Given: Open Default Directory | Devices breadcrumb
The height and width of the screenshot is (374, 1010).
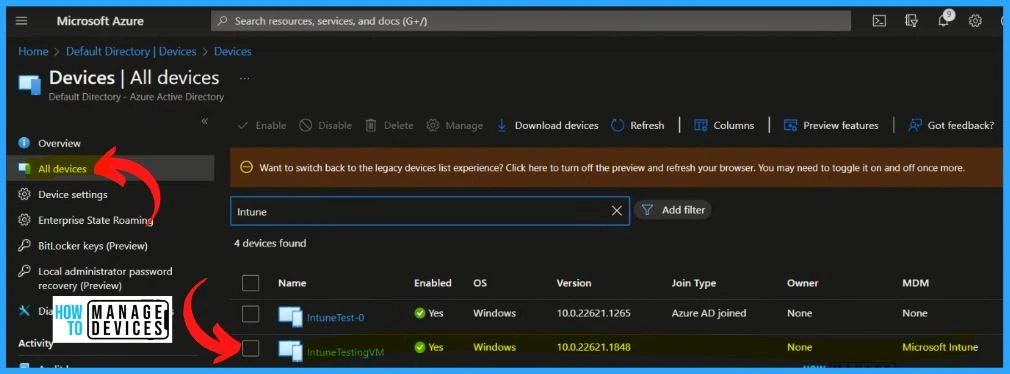Looking at the screenshot, I should pos(131,51).
